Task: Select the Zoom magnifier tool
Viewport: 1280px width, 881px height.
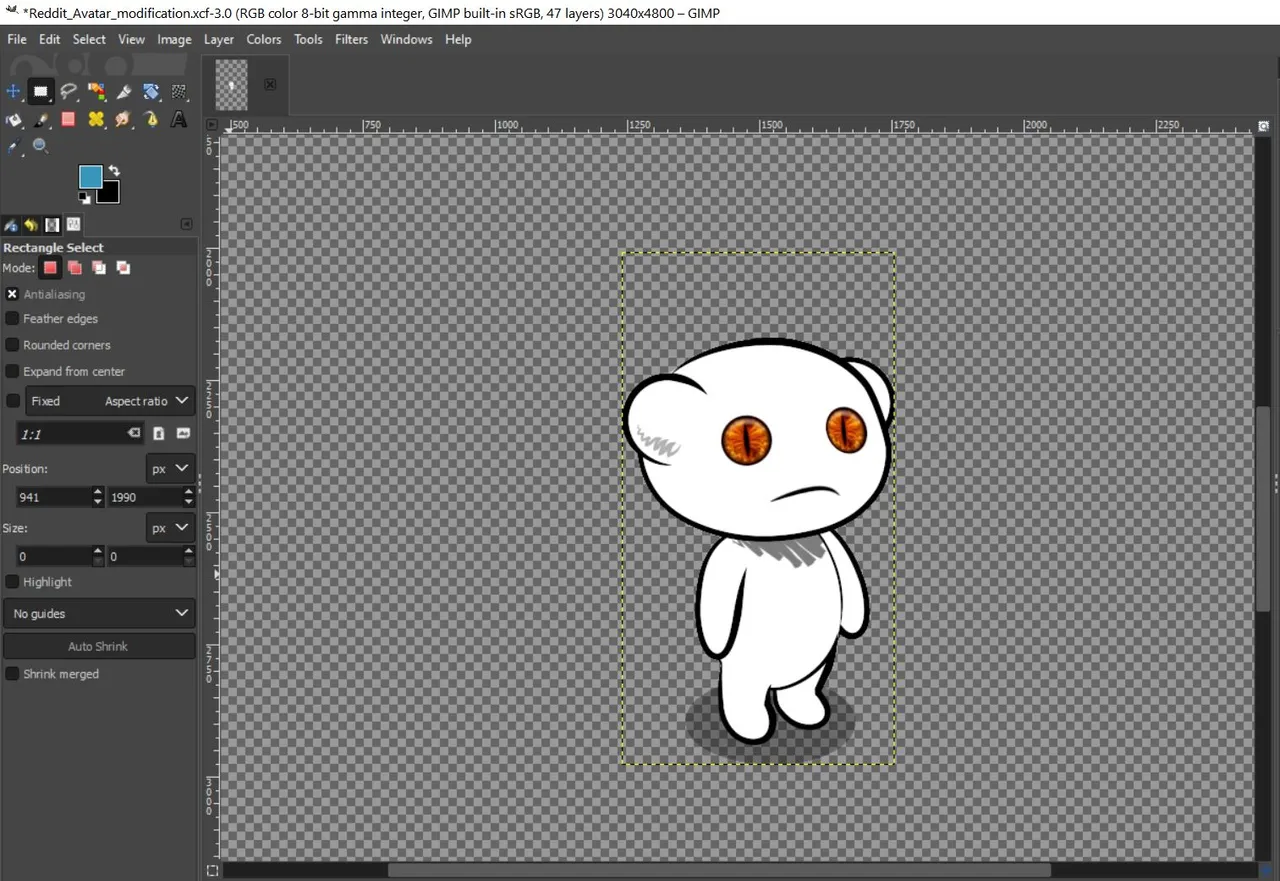Action: (40, 147)
